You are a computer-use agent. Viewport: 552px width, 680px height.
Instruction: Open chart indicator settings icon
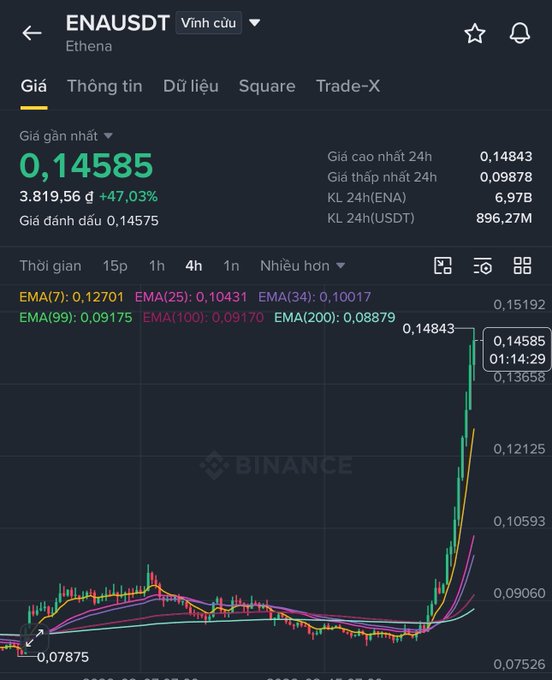[x=482, y=265]
